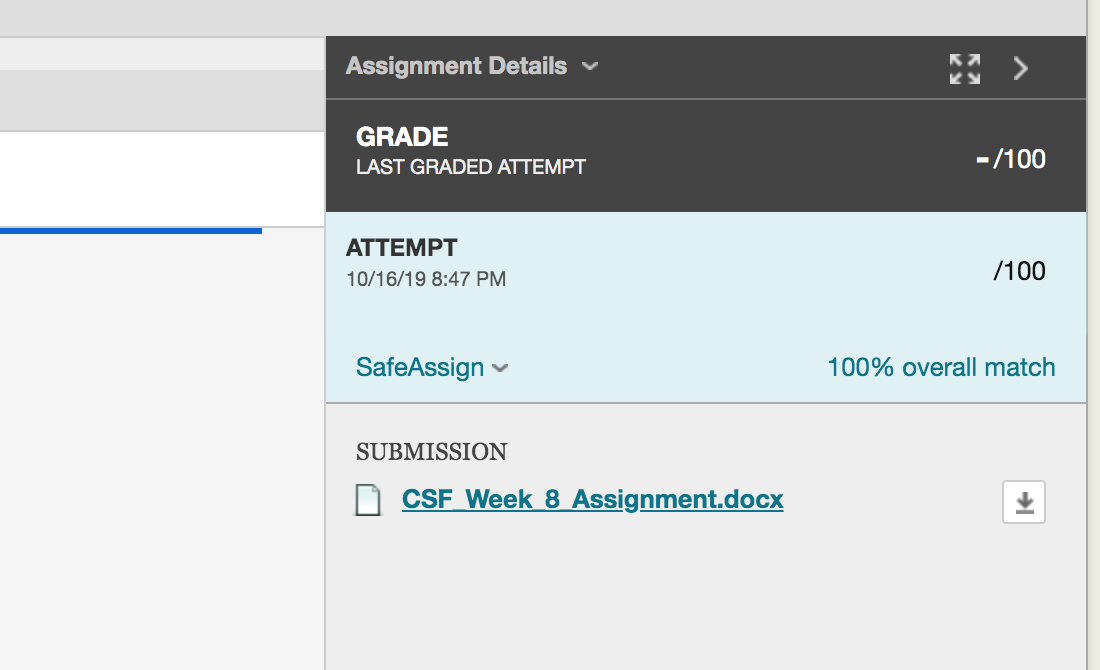Select the ATTEMPT row heading
The width and height of the screenshot is (1100, 670).
tap(401, 248)
